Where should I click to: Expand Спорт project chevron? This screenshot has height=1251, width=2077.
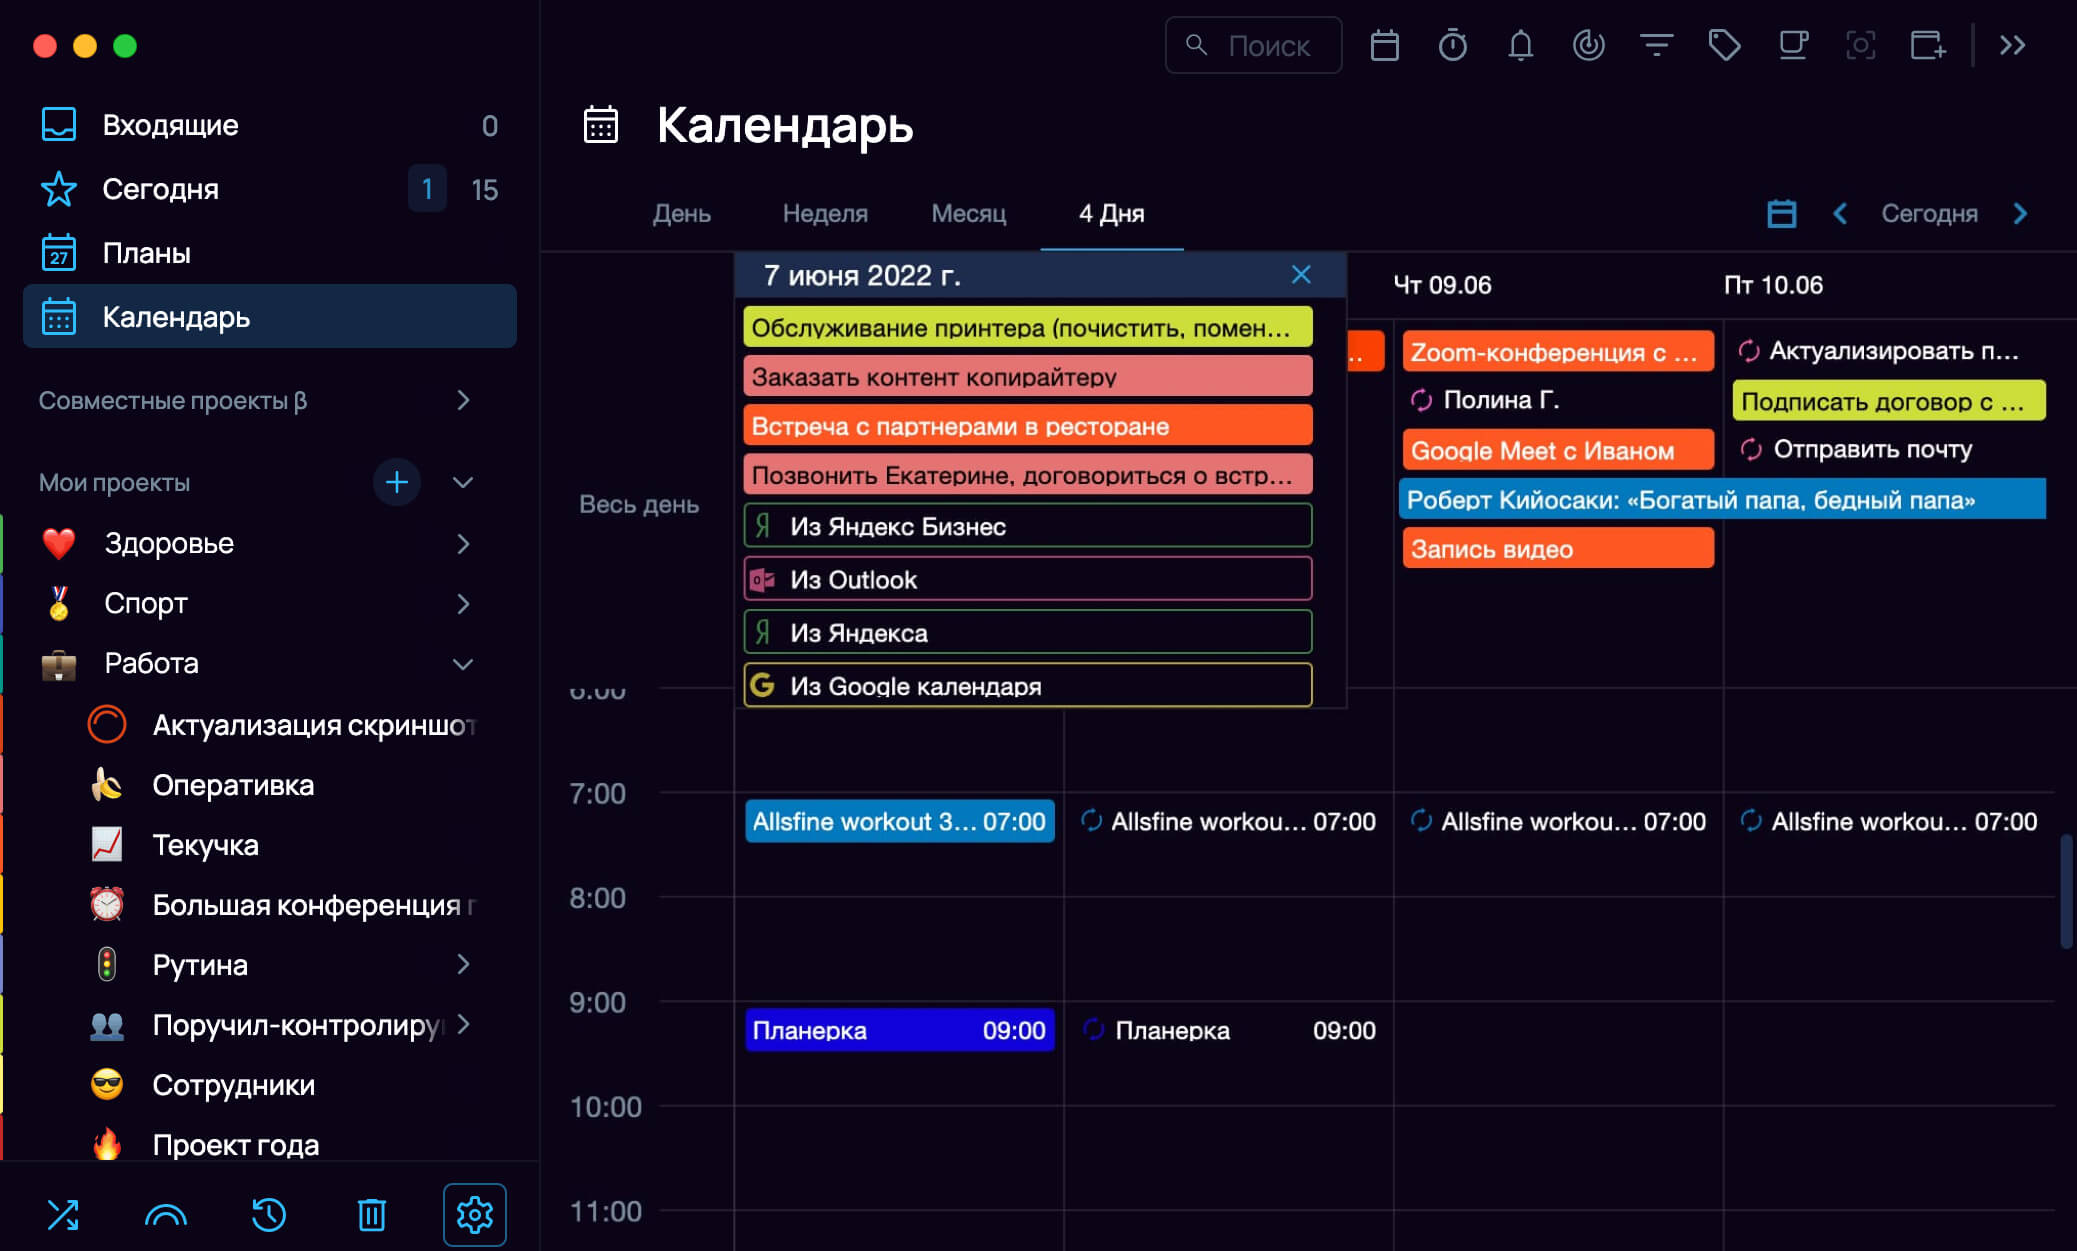463,604
